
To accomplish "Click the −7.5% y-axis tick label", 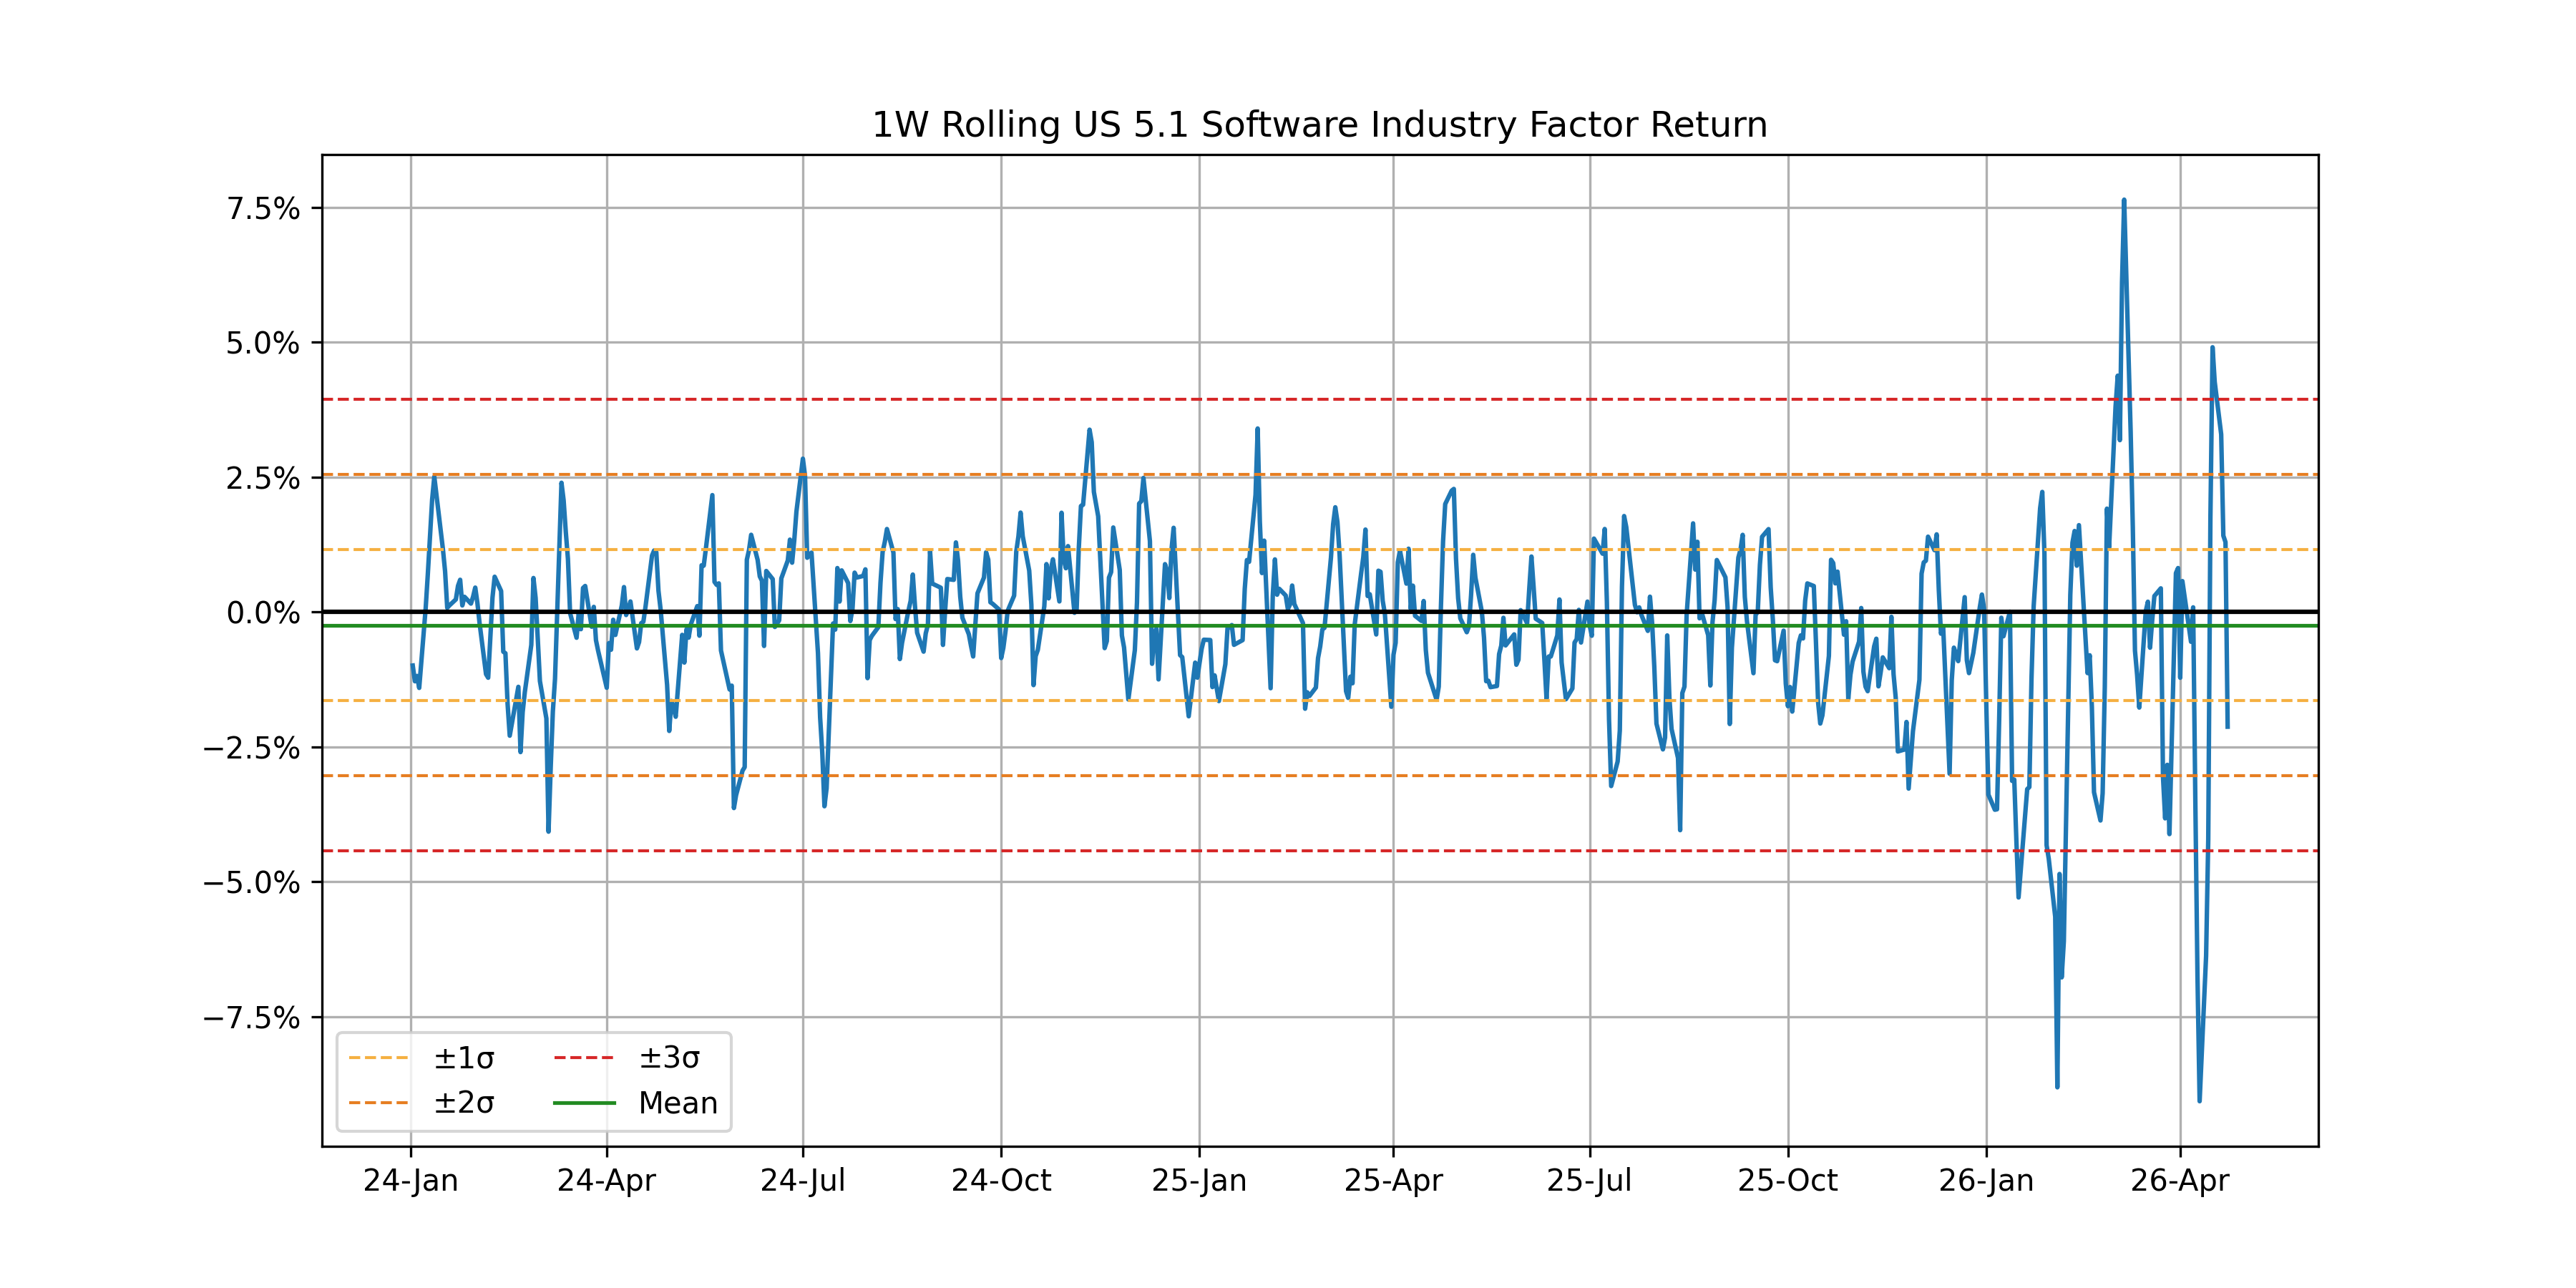I will (251, 1018).
